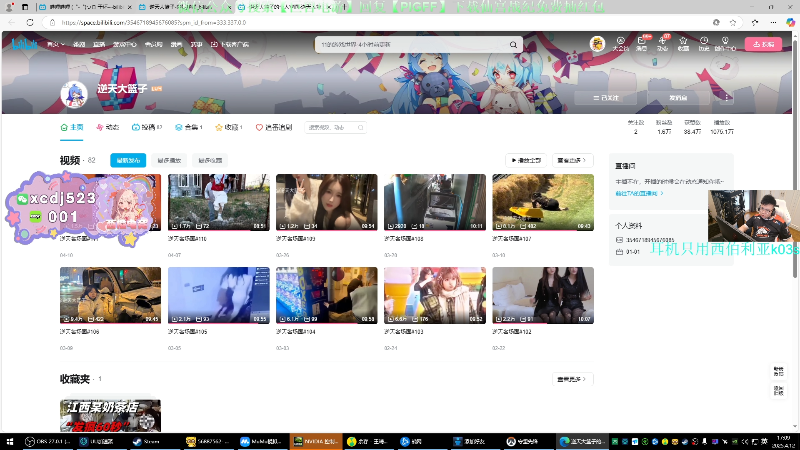Open video thumbnail titled 逆天食货圈#109
The height and width of the screenshot is (450, 800).
(x=327, y=203)
